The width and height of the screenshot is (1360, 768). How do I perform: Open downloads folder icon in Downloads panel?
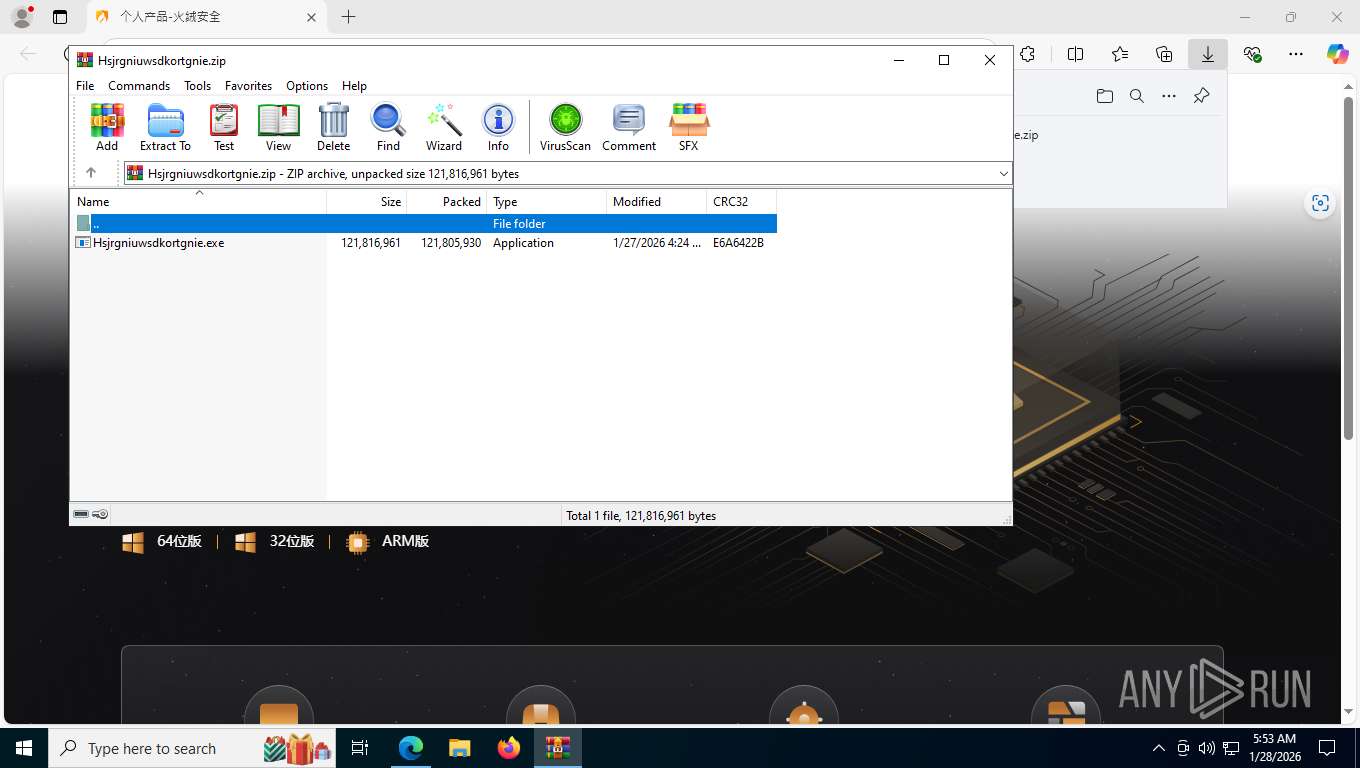1104,96
